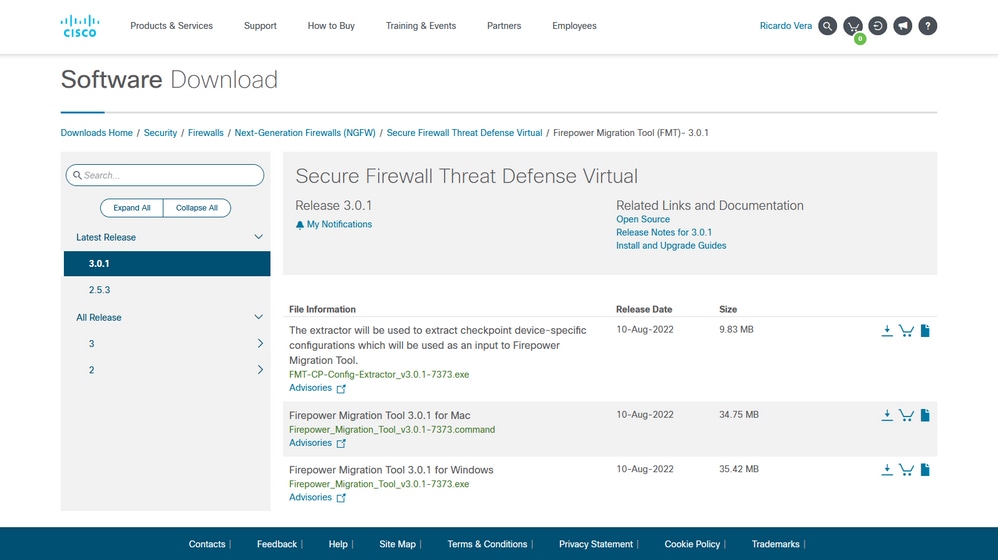
Task: Collapse the Latest Release section chevron
Action: tap(258, 237)
